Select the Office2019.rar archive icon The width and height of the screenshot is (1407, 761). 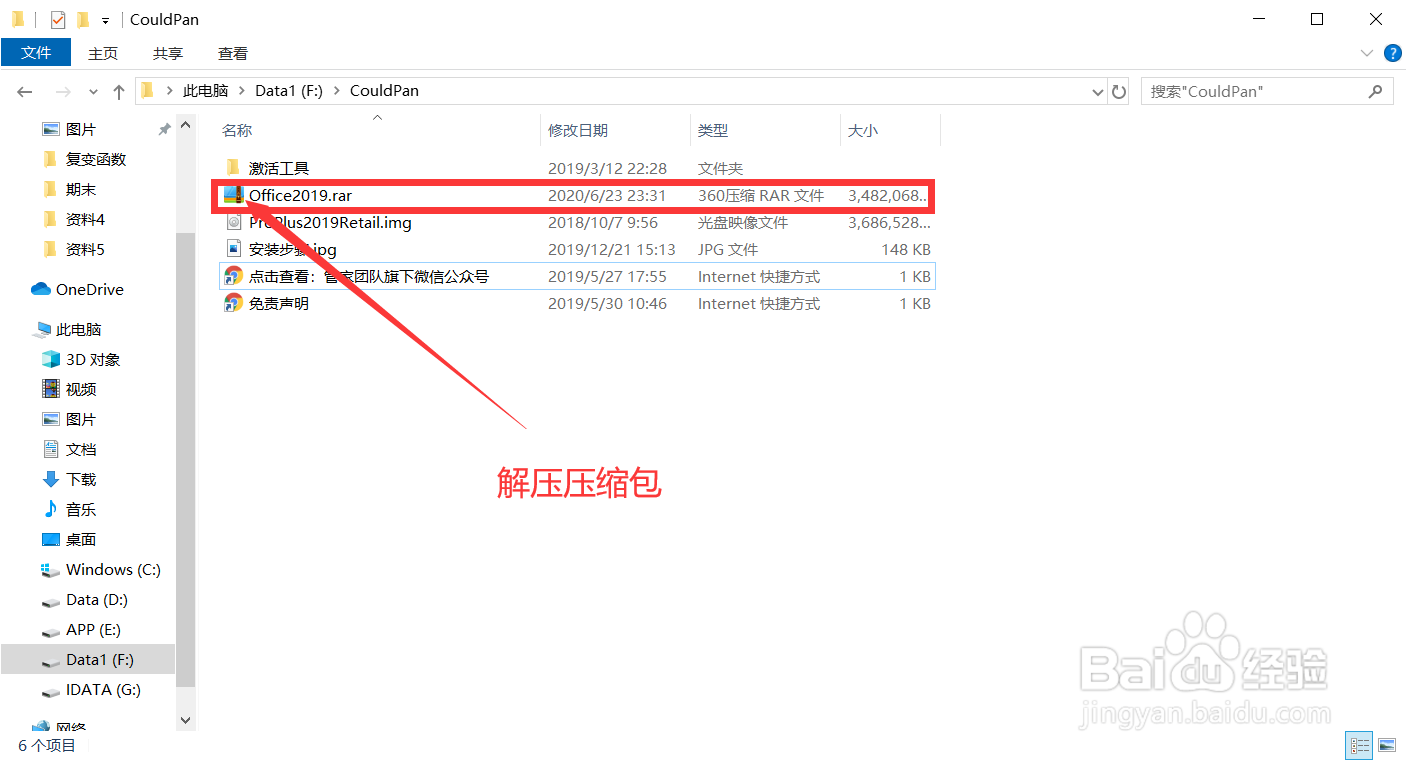[233, 195]
